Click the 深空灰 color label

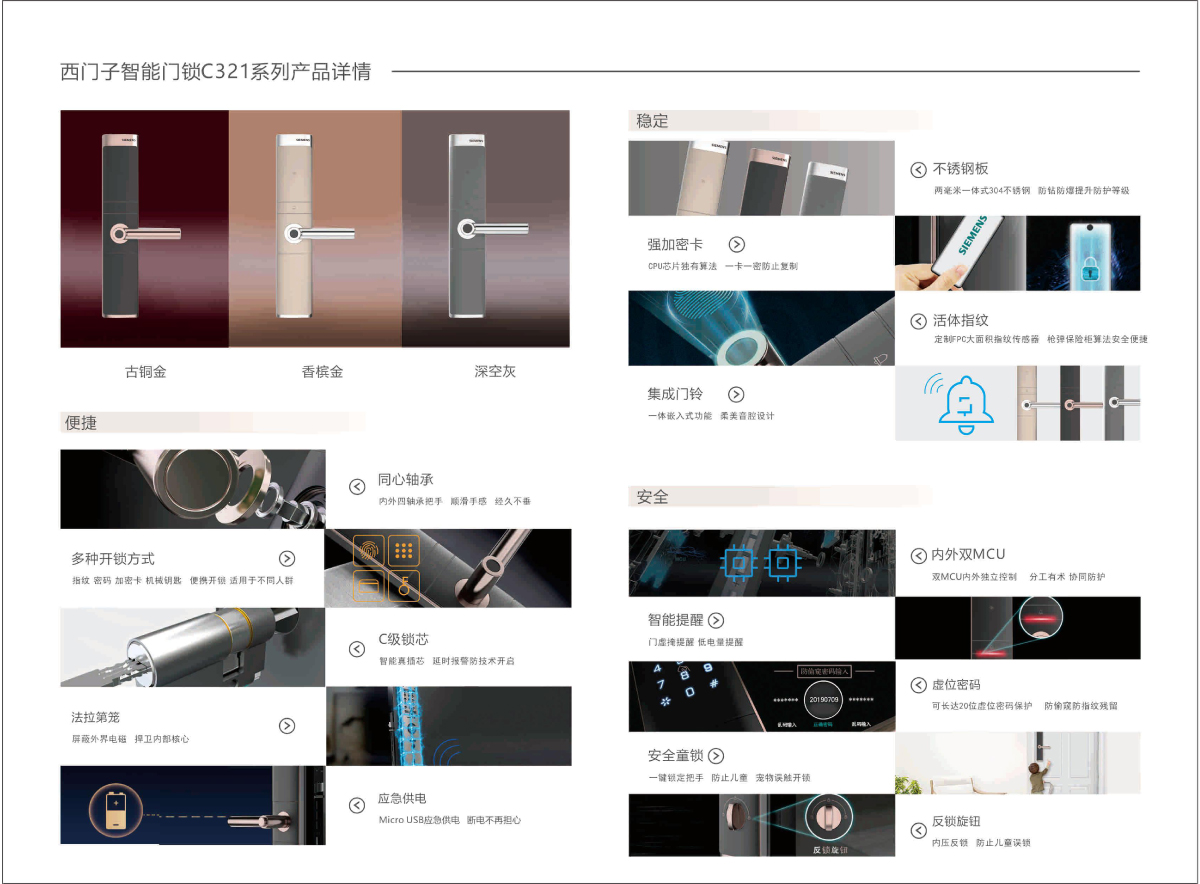tap(495, 372)
